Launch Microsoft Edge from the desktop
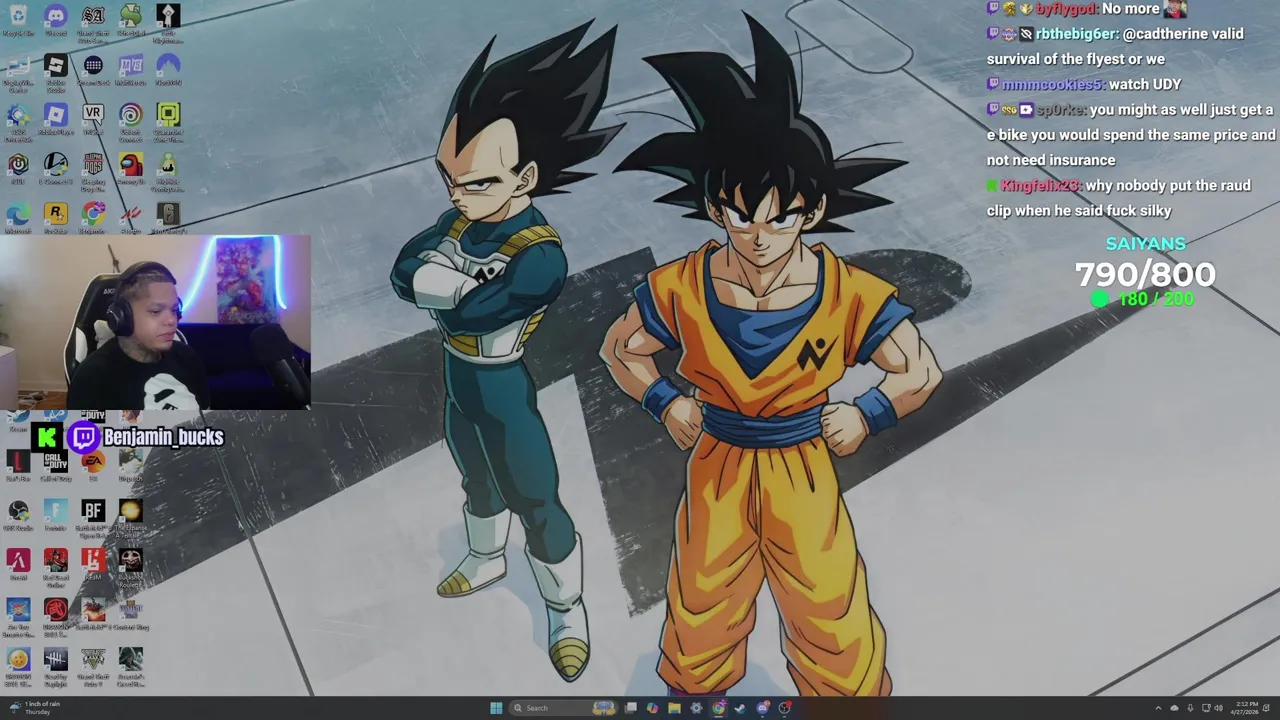 [x=18, y=218]
